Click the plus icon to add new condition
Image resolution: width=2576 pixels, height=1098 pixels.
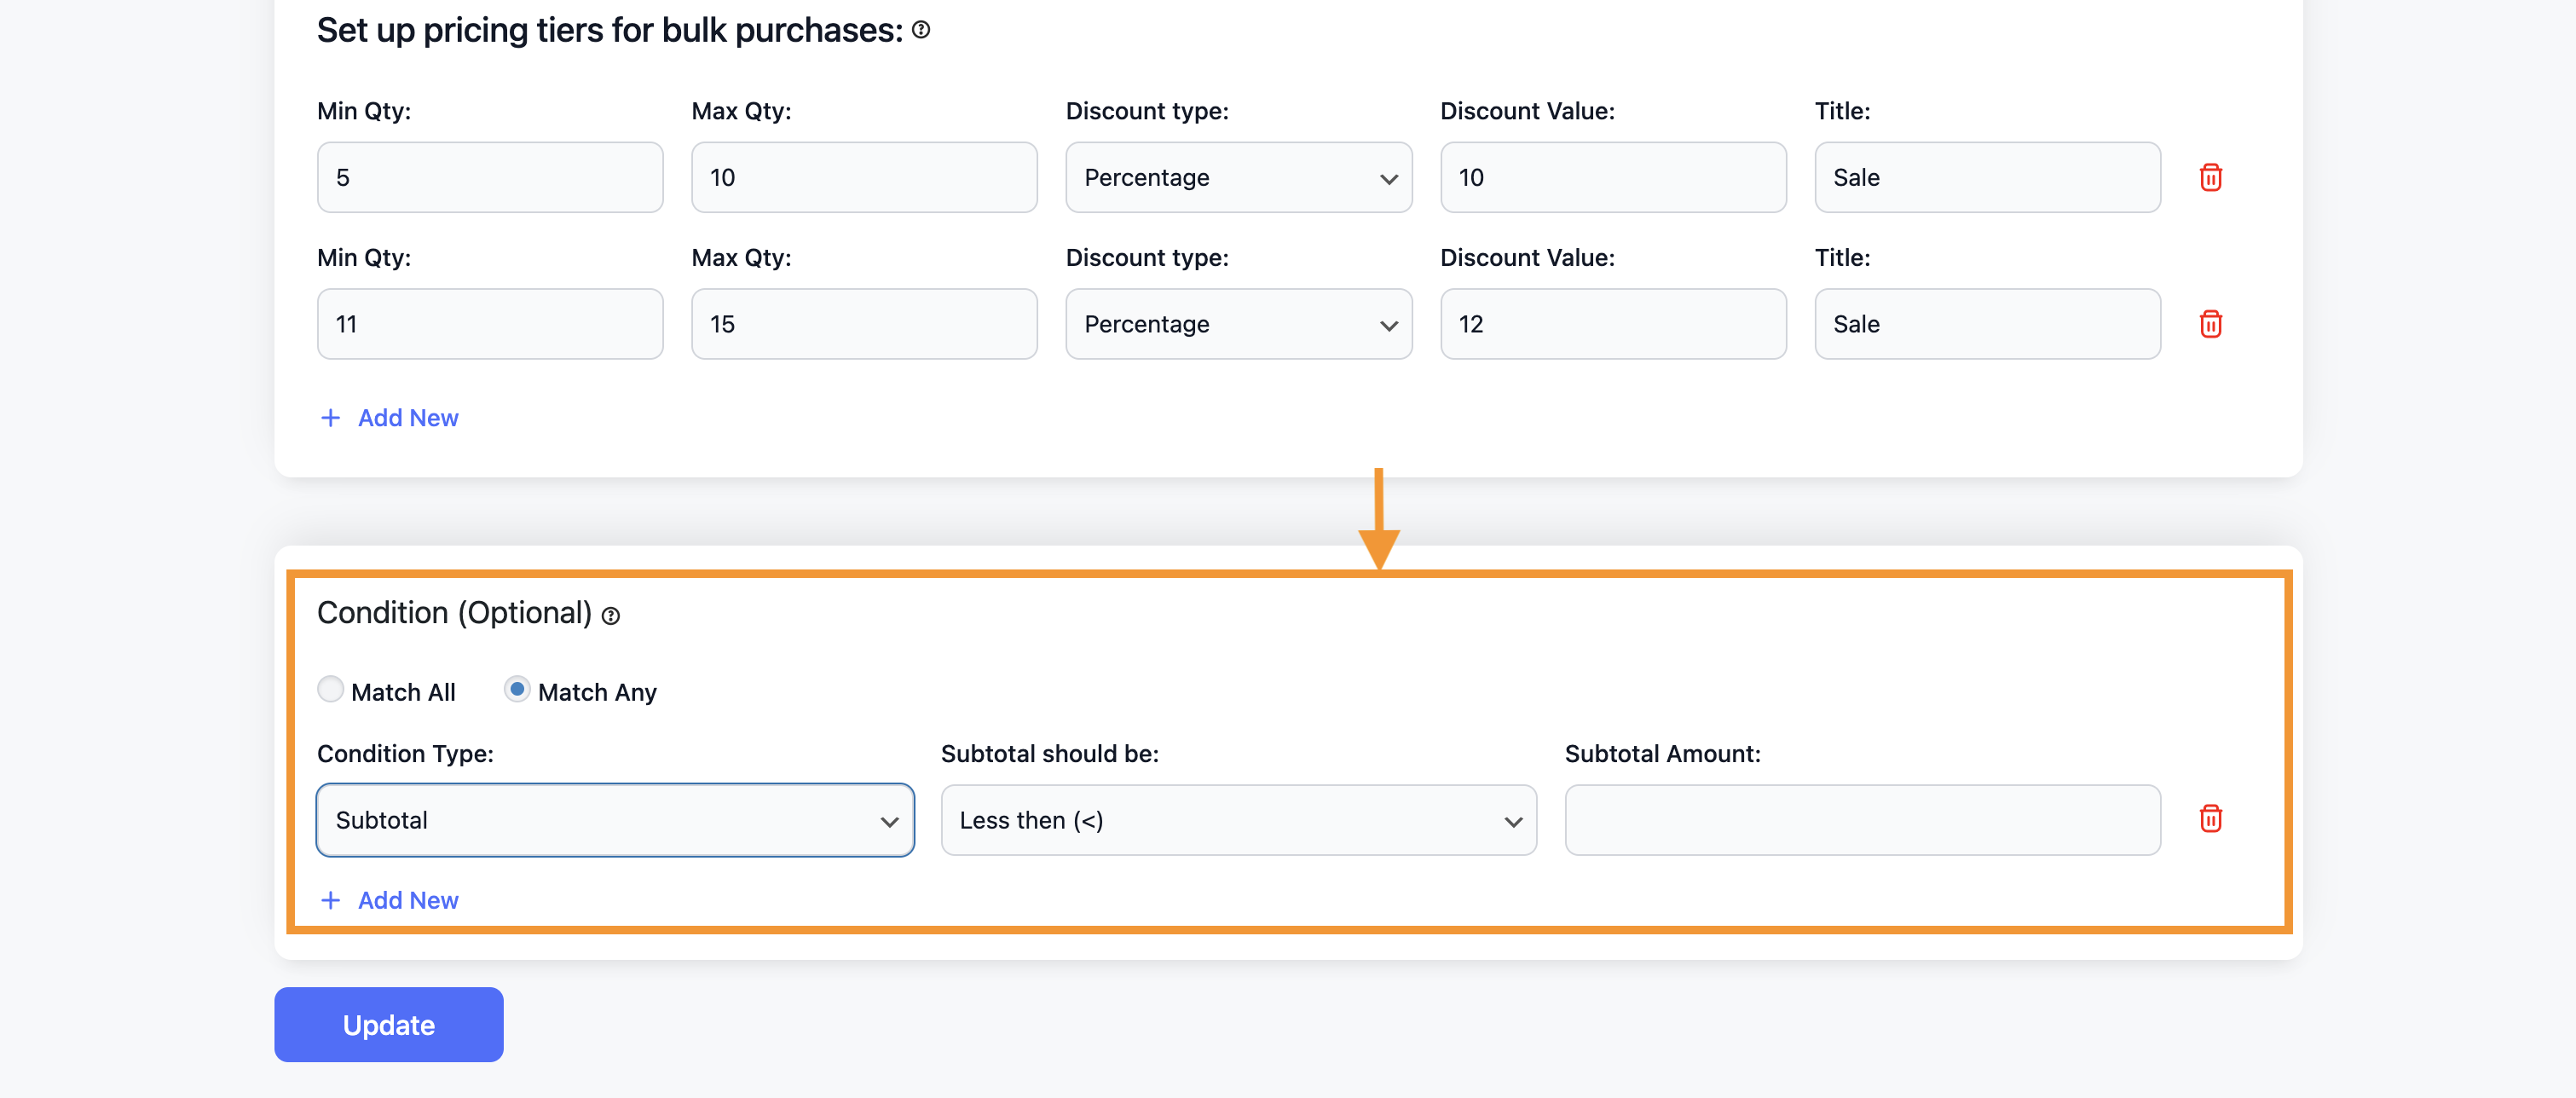point(328,899)
